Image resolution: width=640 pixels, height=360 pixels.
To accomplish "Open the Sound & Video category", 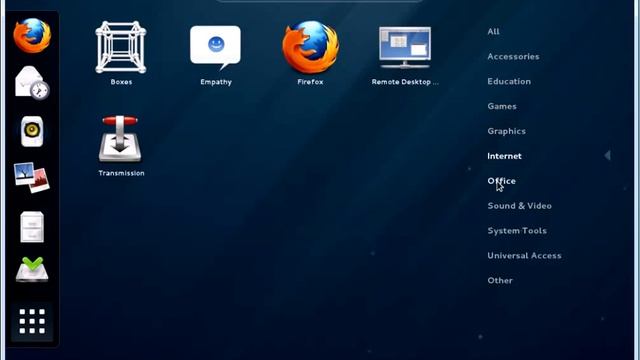I will pyautogui.click(x=519, y=206).
